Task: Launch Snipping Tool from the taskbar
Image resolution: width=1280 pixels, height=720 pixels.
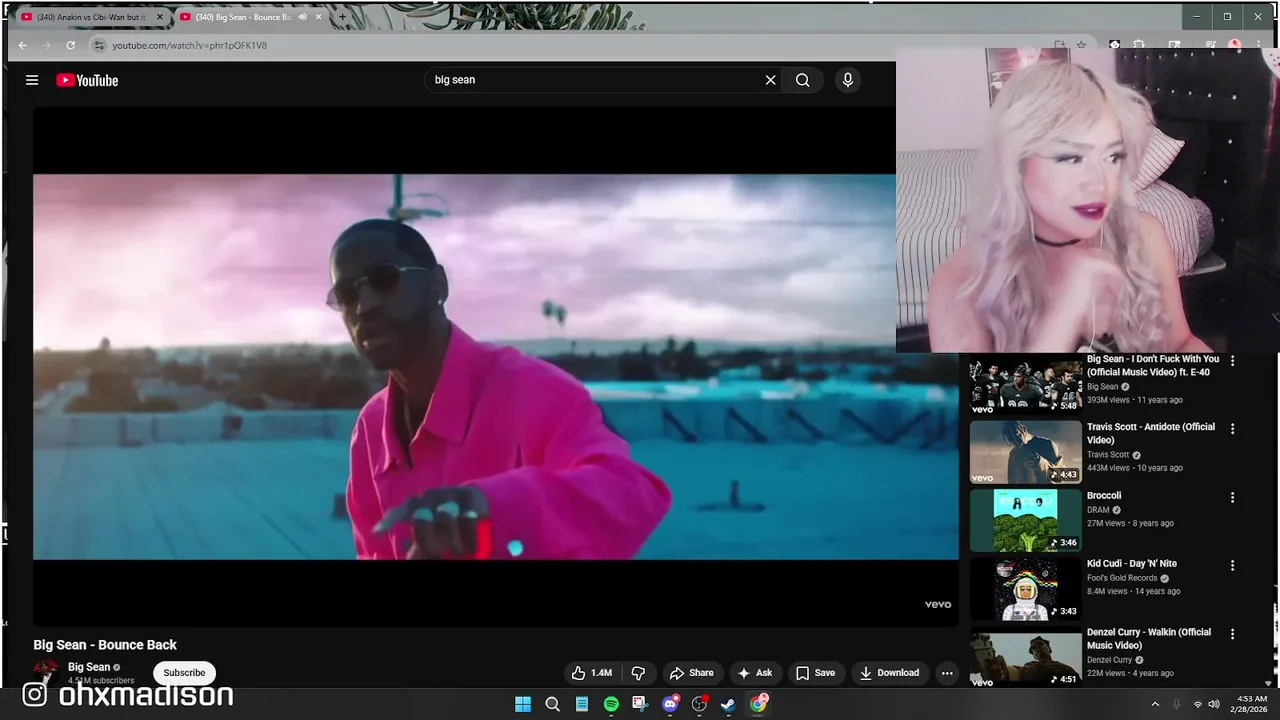Action: pyautogui.click(x=640, y=704)
